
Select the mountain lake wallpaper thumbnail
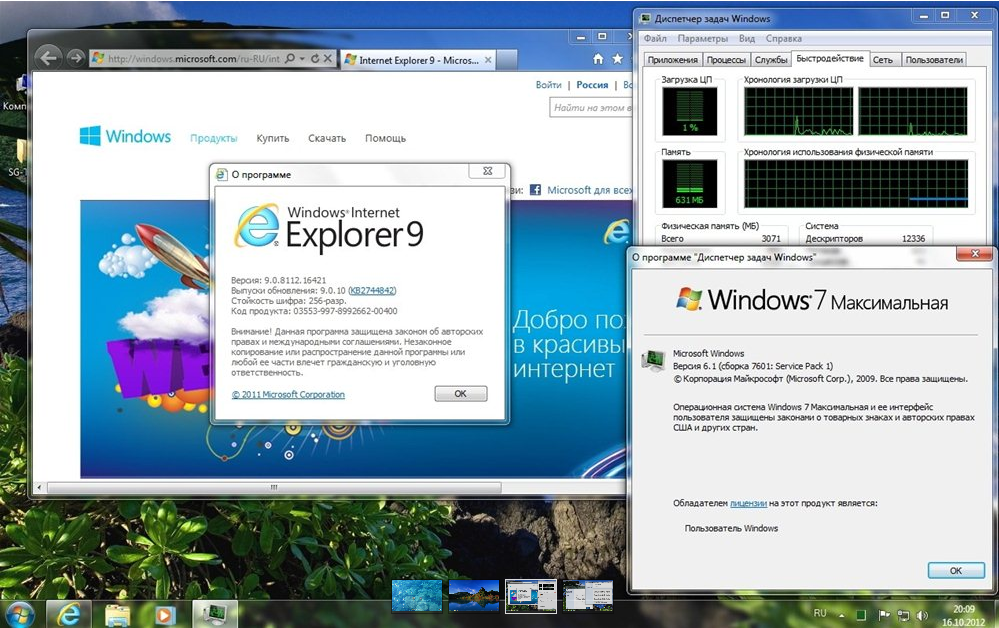click(x=474, y=596)
